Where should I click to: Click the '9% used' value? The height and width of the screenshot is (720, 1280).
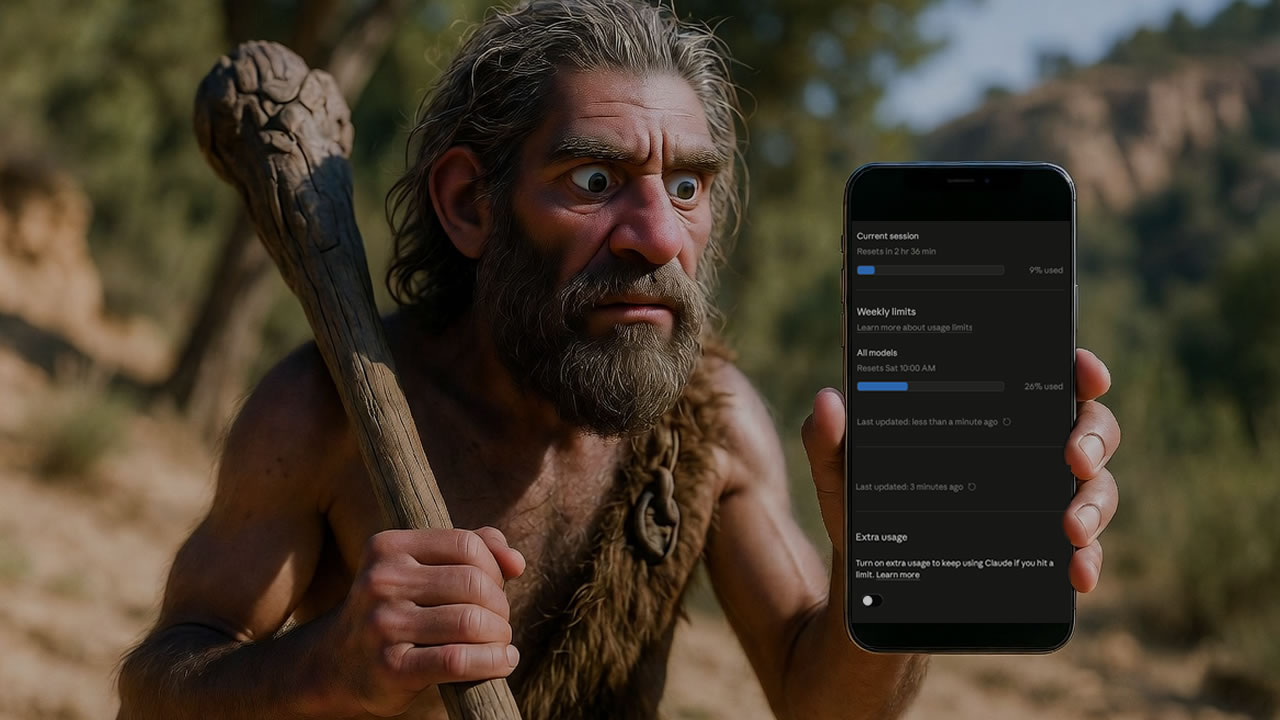coord(1046,270)
